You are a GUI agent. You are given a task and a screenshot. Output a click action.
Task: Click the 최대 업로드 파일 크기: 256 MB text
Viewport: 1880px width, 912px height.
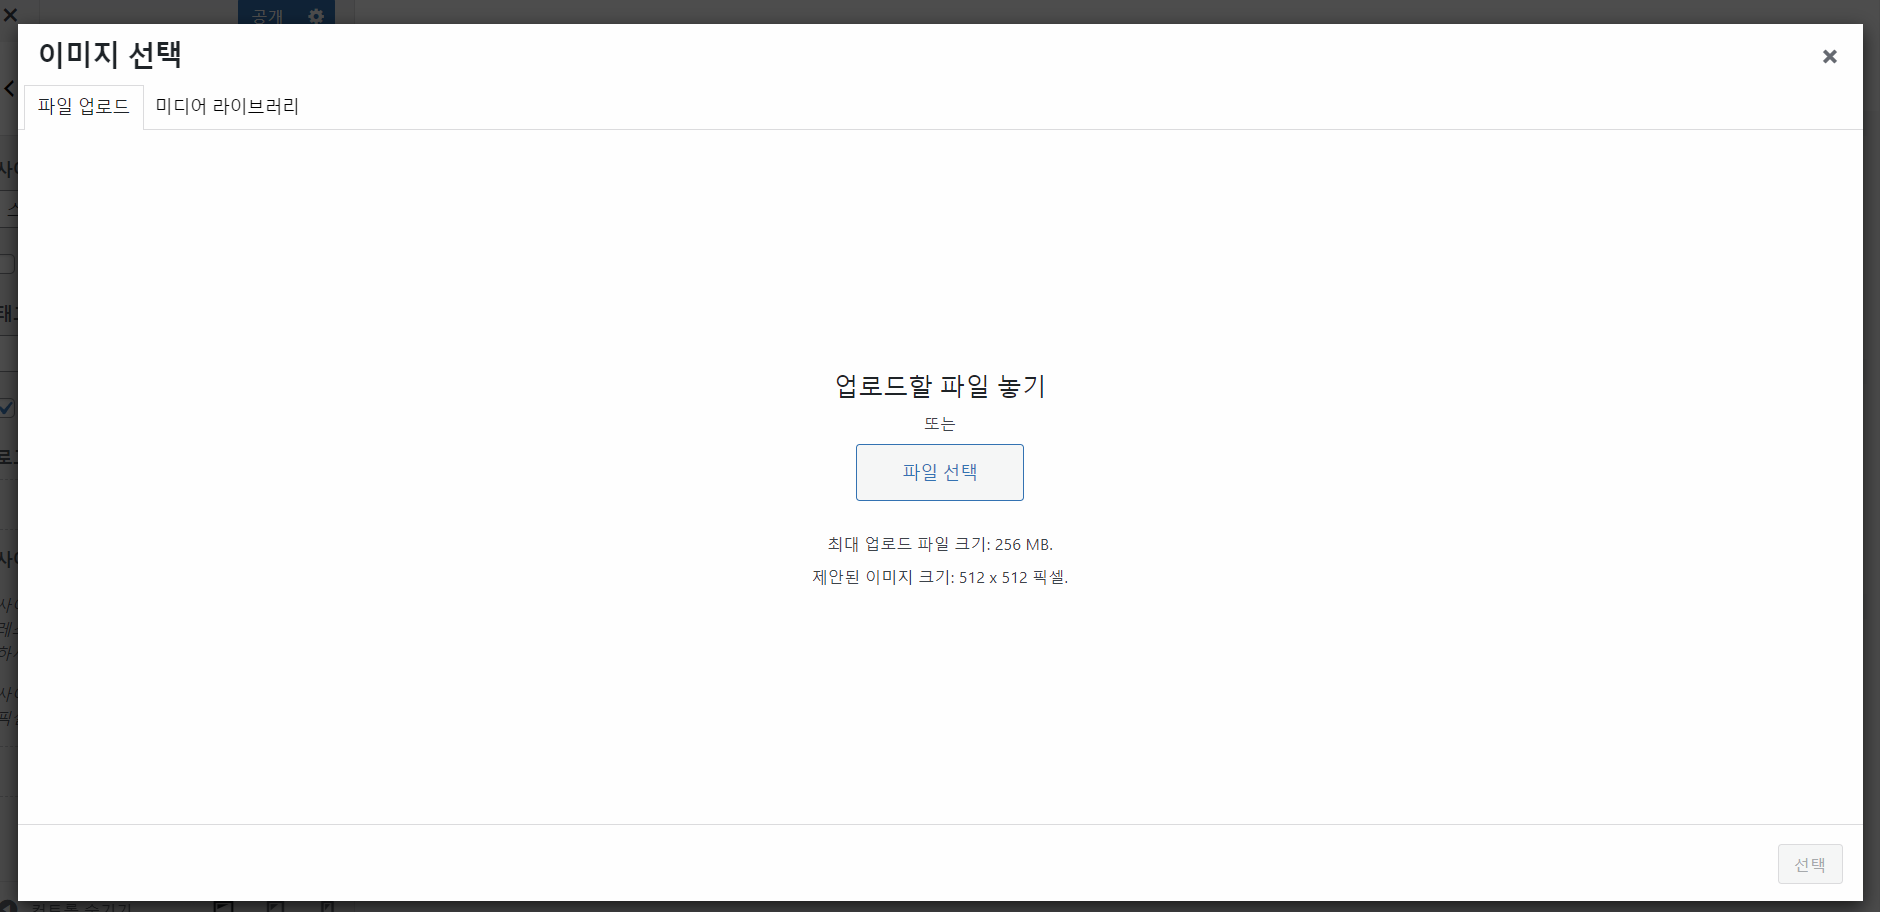tap(940, 544)
